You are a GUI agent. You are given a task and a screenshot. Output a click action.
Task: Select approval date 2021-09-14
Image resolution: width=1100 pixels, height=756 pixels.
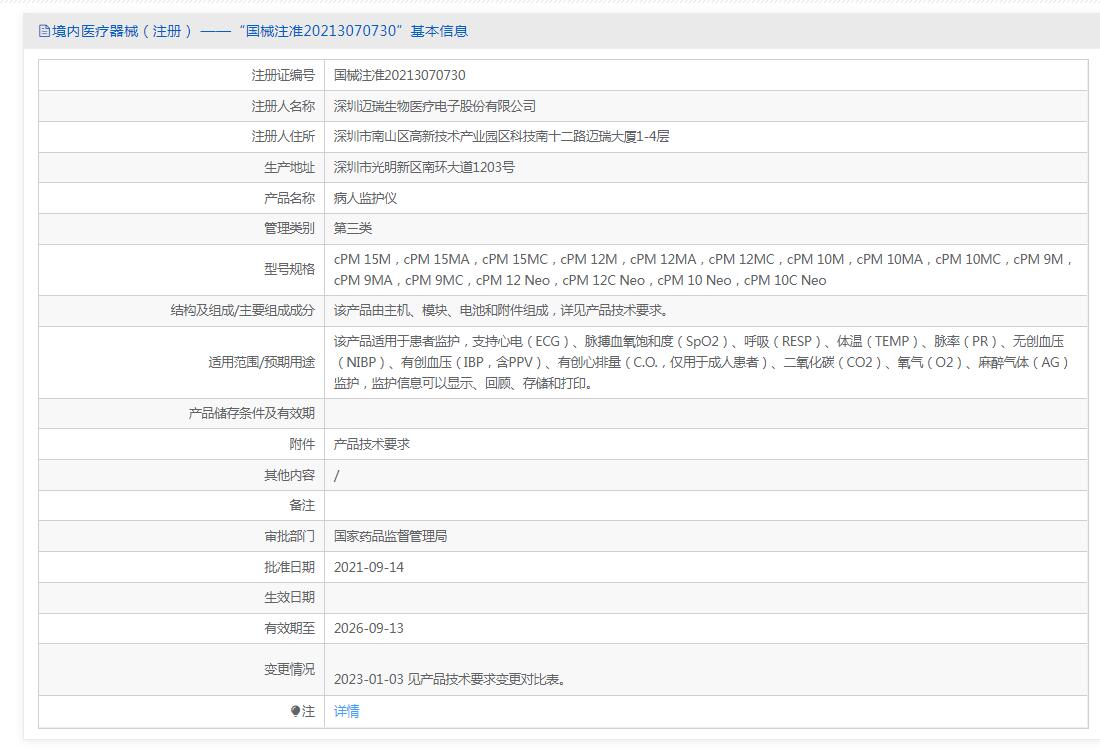tap(369, 567)
